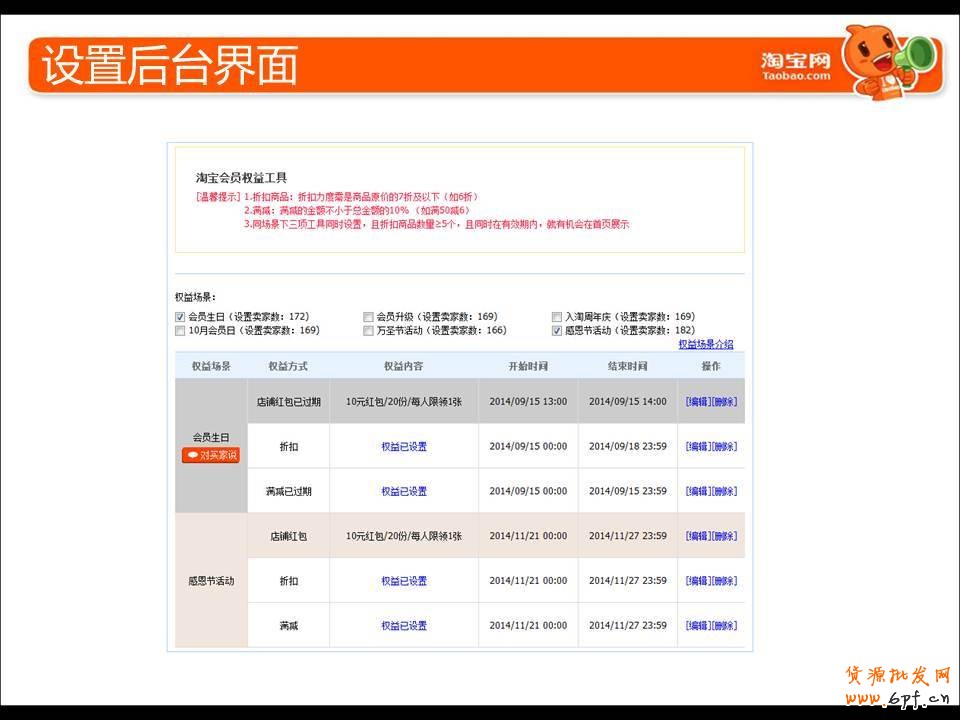Open 权益已设置 for 会员生日 折扣 row
960x720 pixels.
404,446
